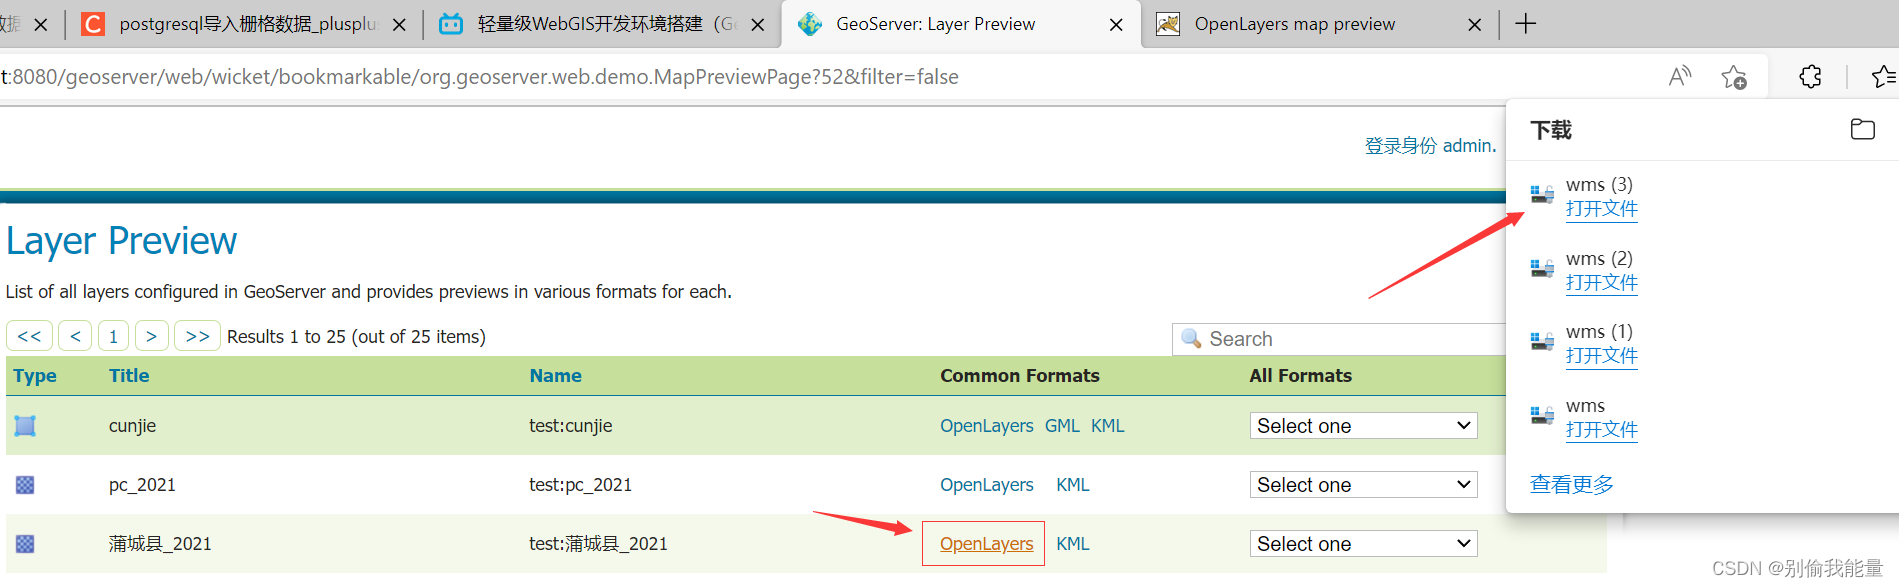The width and height of the screenshot is (1899, 587).
Task: Open OpenLayers preview for cunjie
Action: 986,426
